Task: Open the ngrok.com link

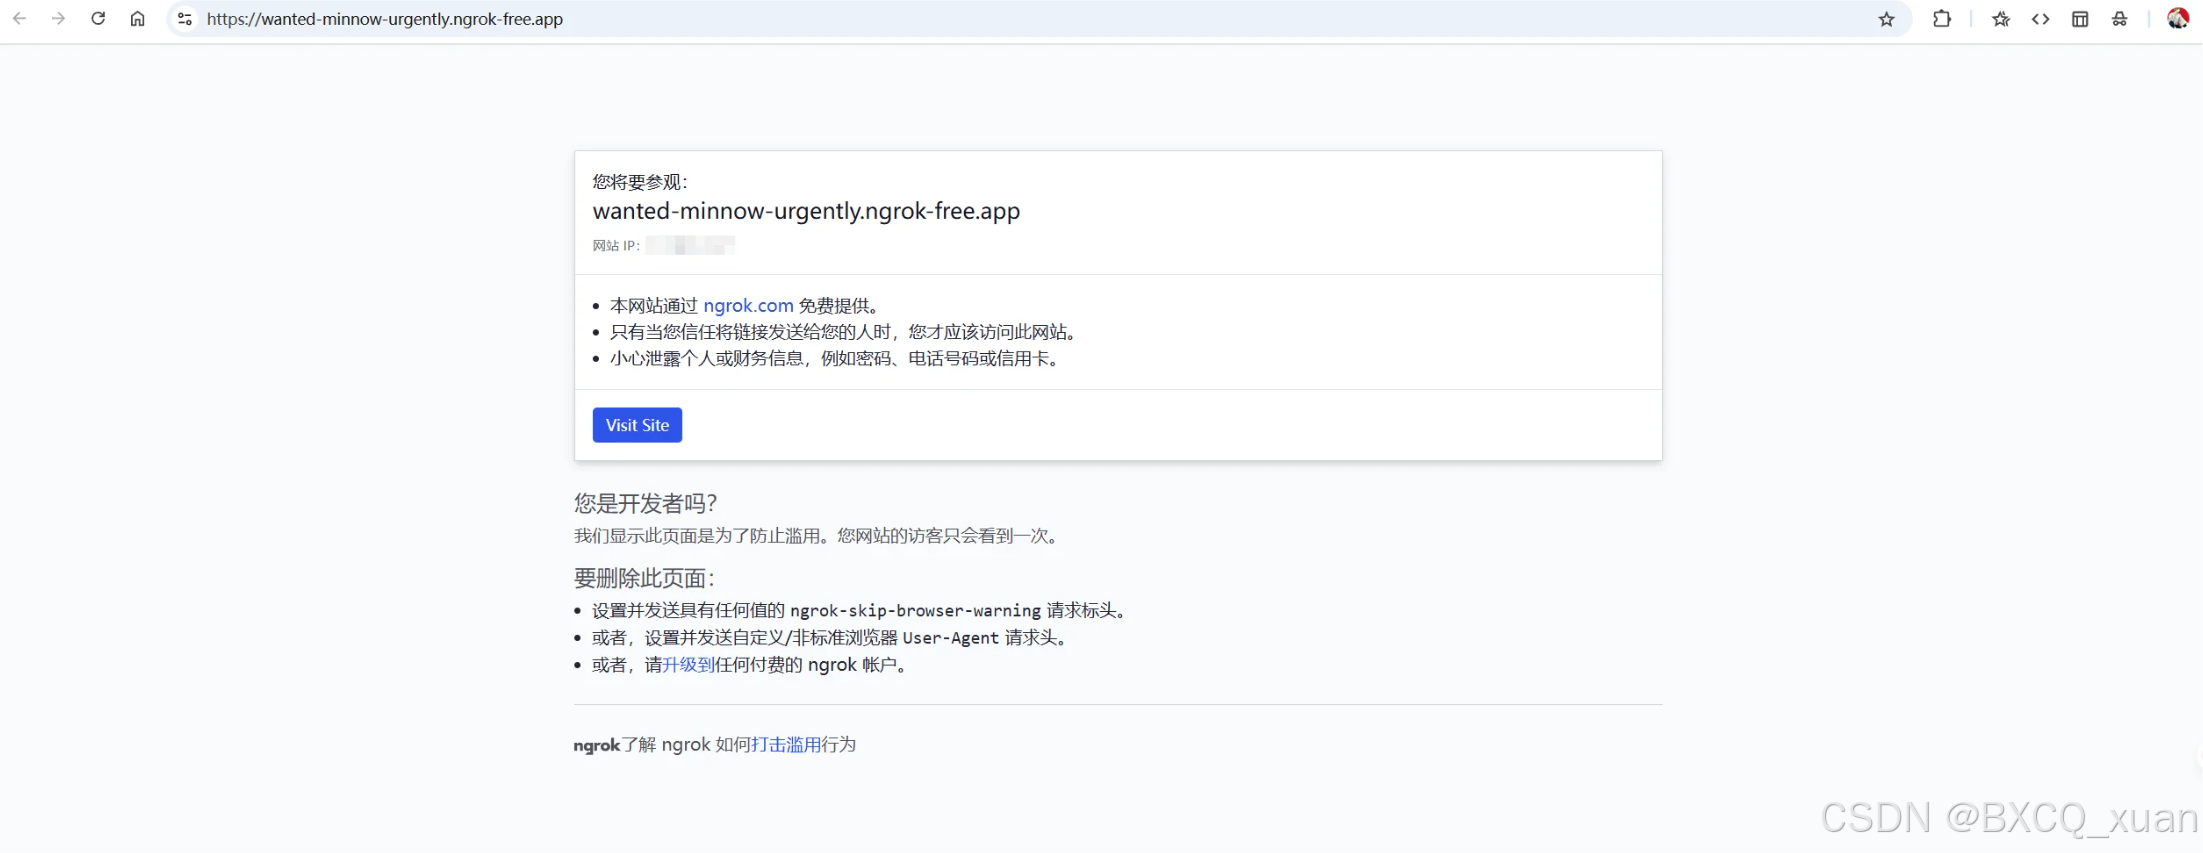Action: pos(748,306)
